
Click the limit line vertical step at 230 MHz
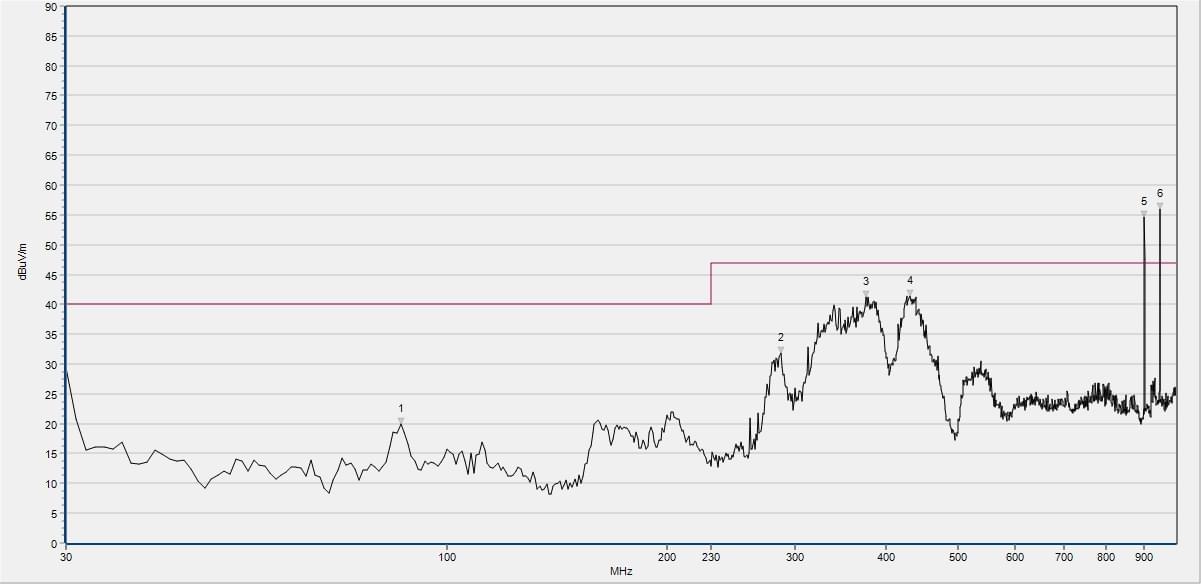click(711, 284)
